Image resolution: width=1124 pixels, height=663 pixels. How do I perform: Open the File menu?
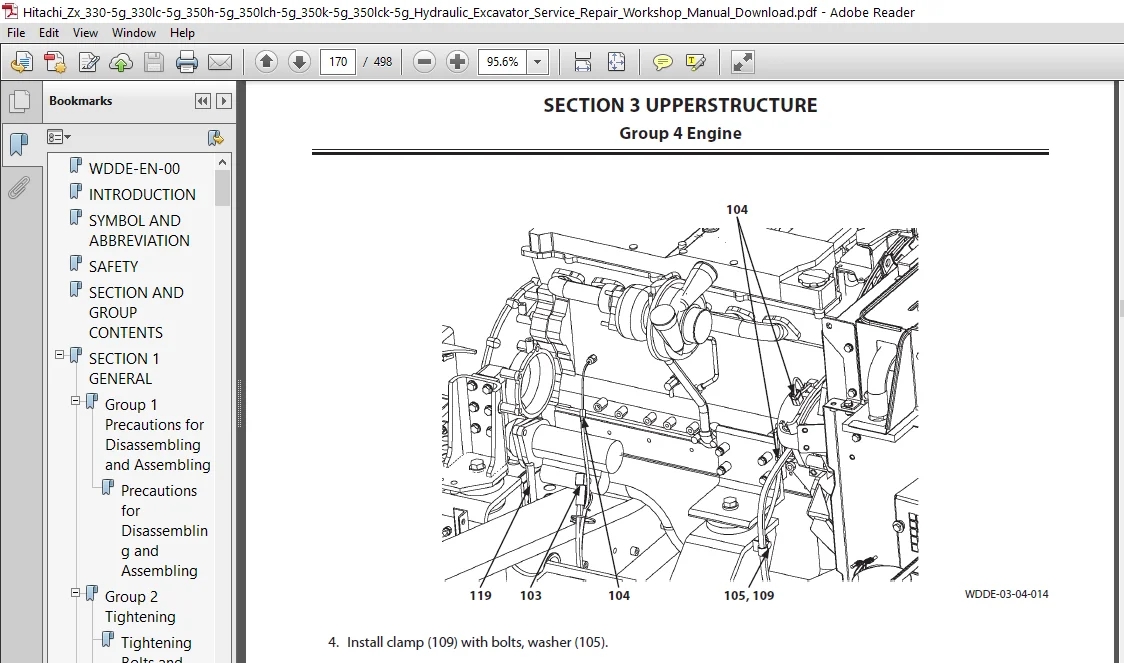pyautogui.click(x=16, y=33)
